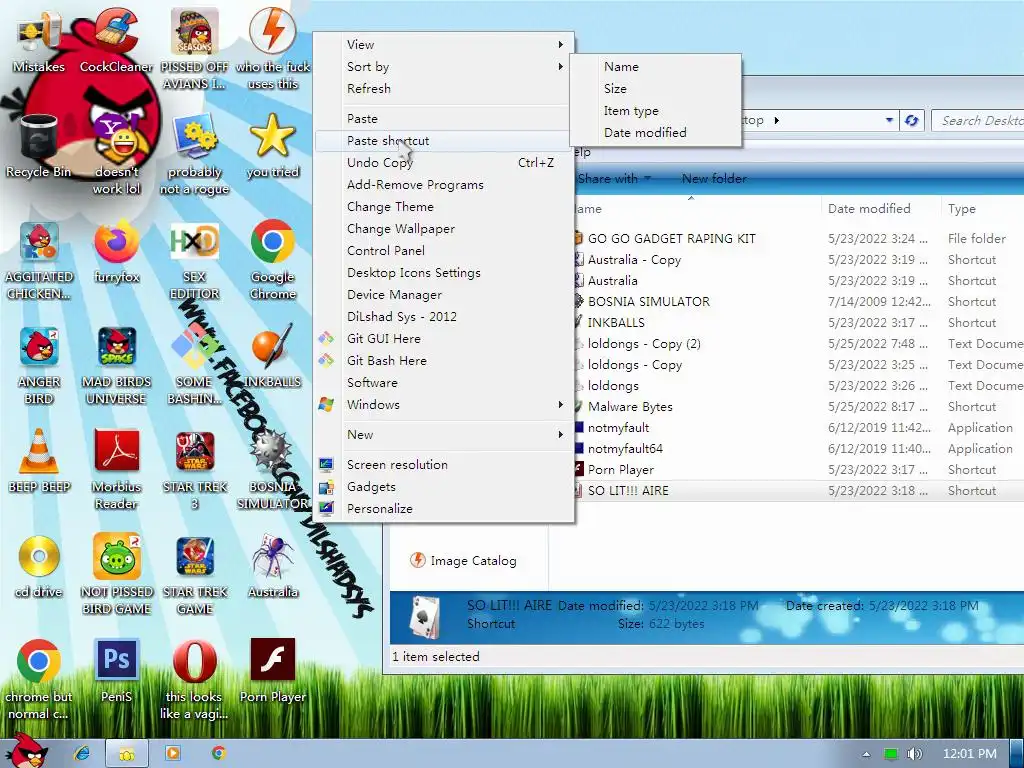Open the 'probably not a rogue' icon
The image size is (1024, 768).
(x=195, y=154)
